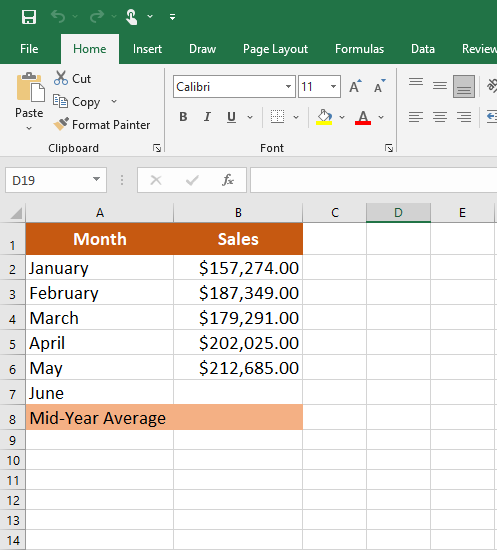Screen dimensions: 497x550
Task: Click the Cut scissors icon
Action: coord(61,78)
